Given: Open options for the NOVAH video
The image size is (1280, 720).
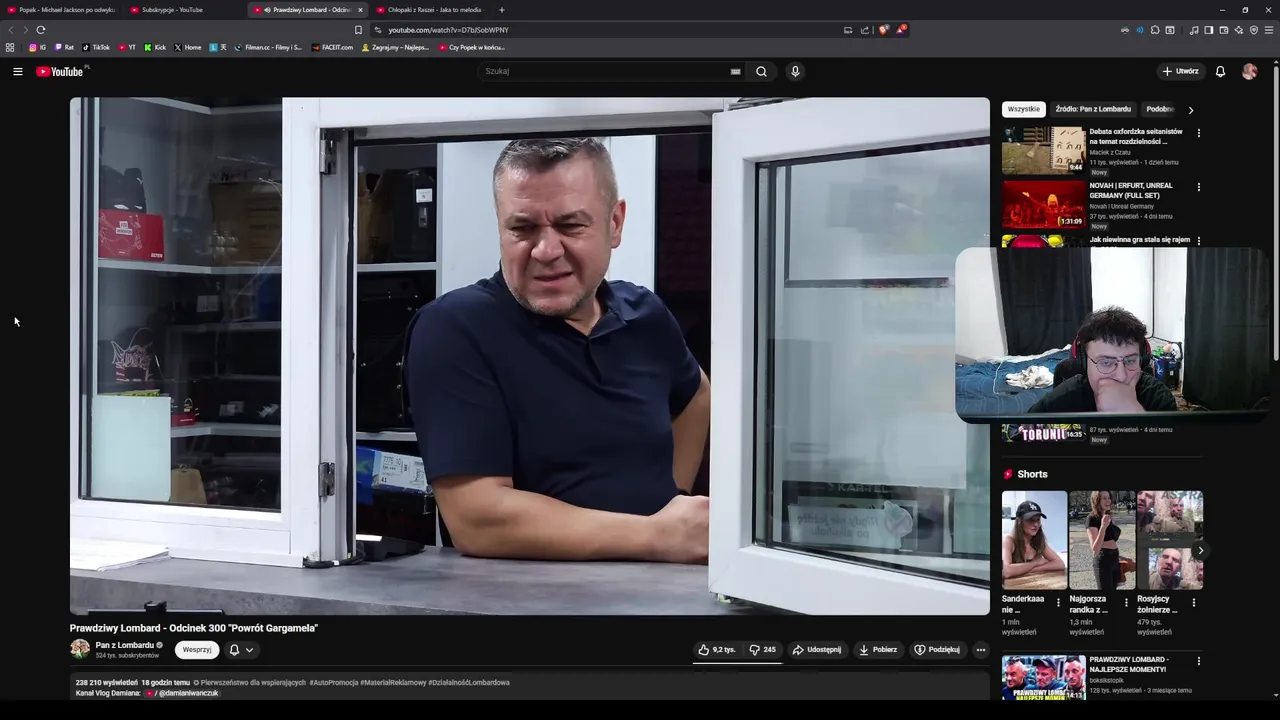Looking at the screenshot, I should [x=1199, y=187].
